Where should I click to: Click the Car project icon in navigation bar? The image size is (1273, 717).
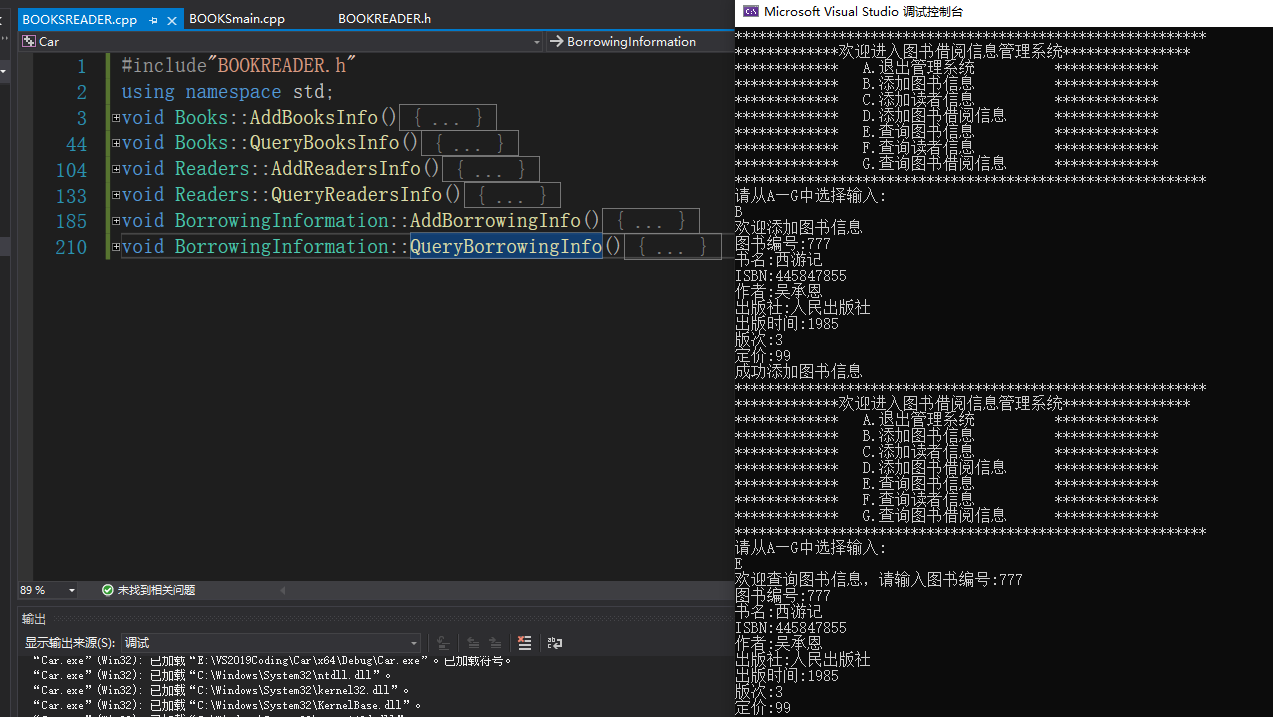29,42
